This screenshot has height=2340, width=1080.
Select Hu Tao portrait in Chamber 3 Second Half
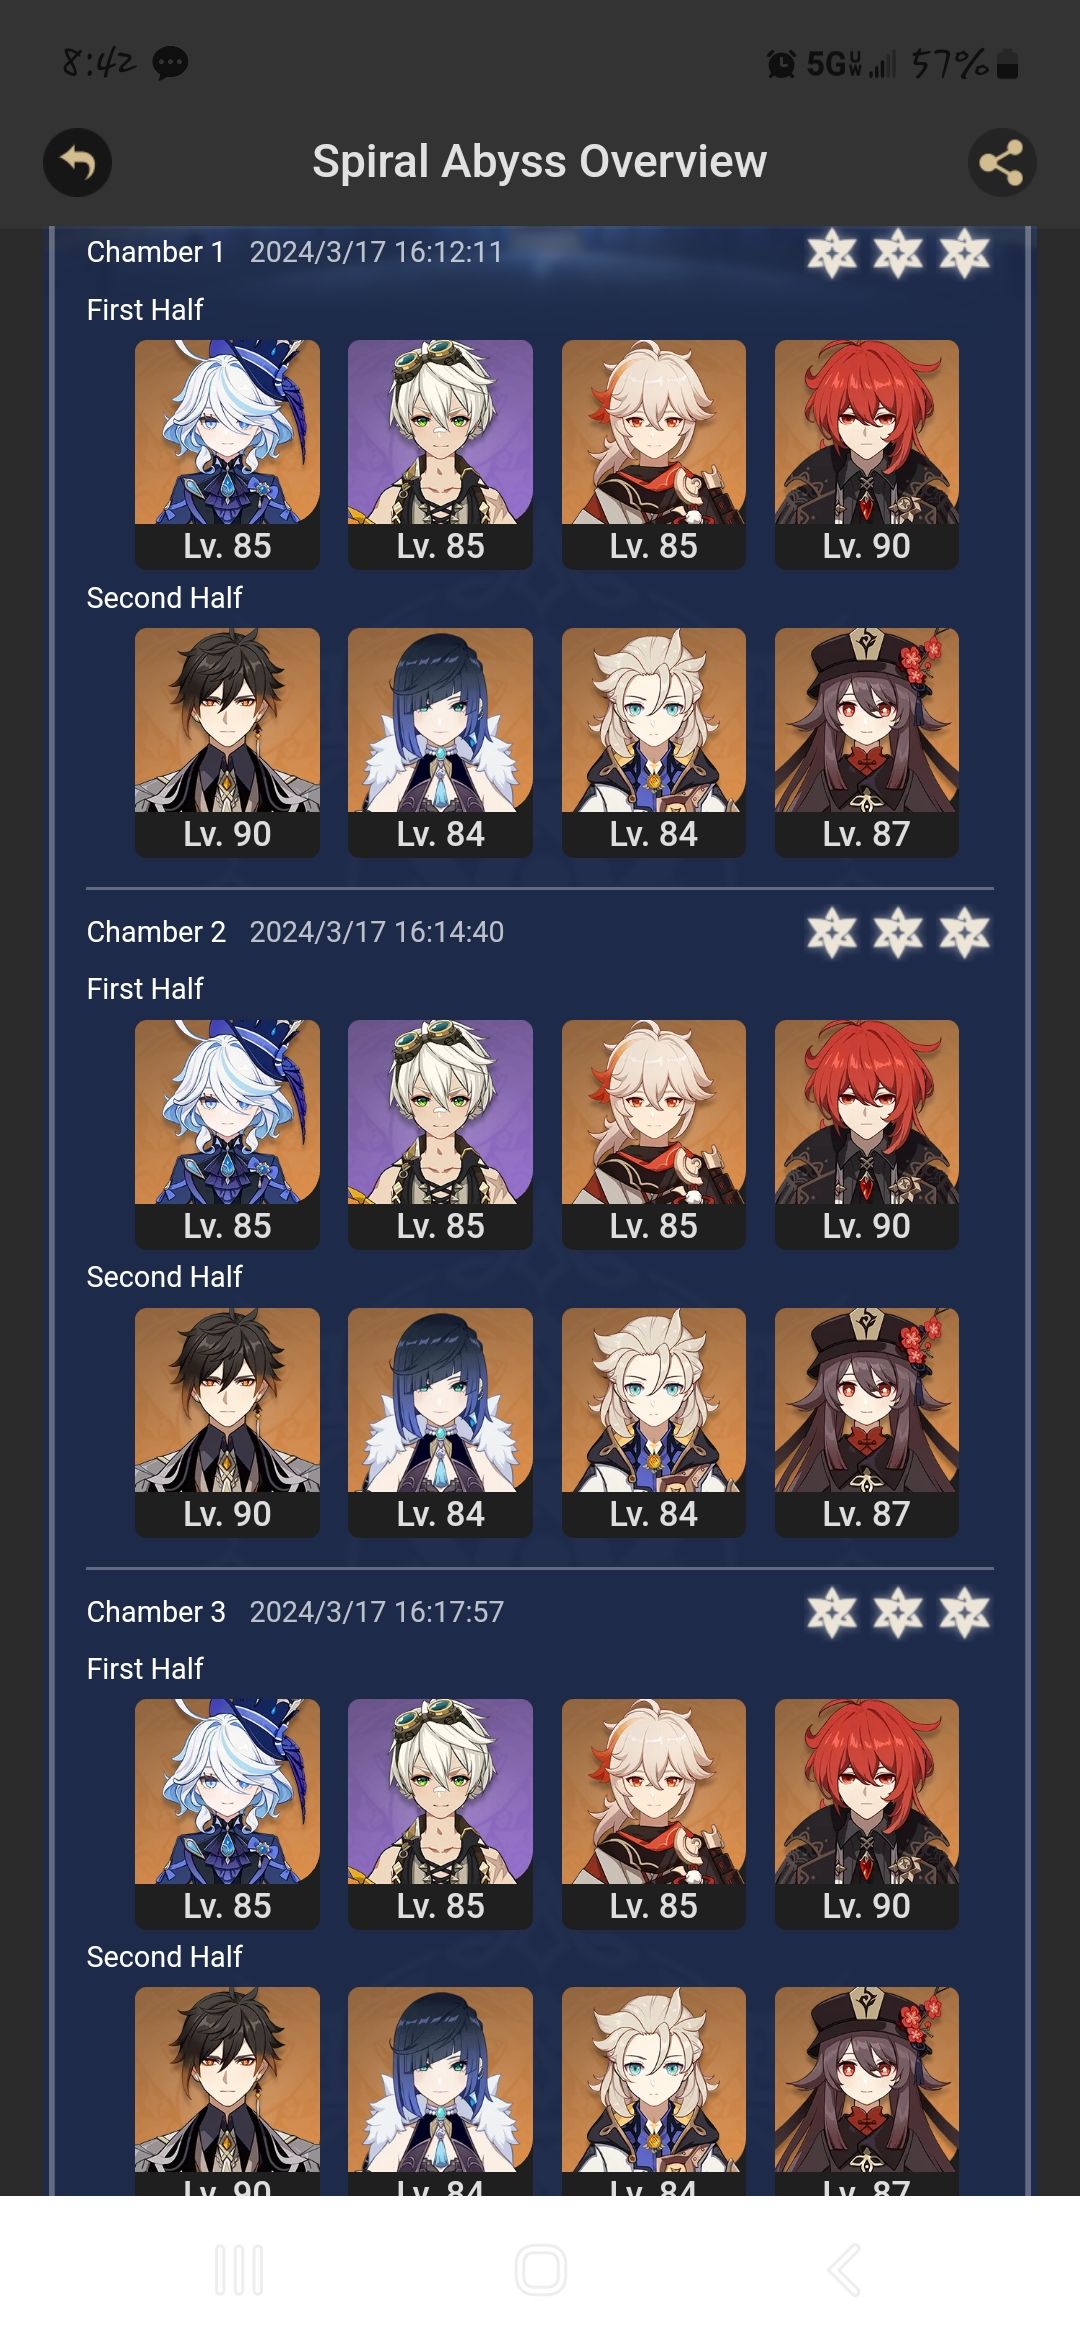[867, 2091]
